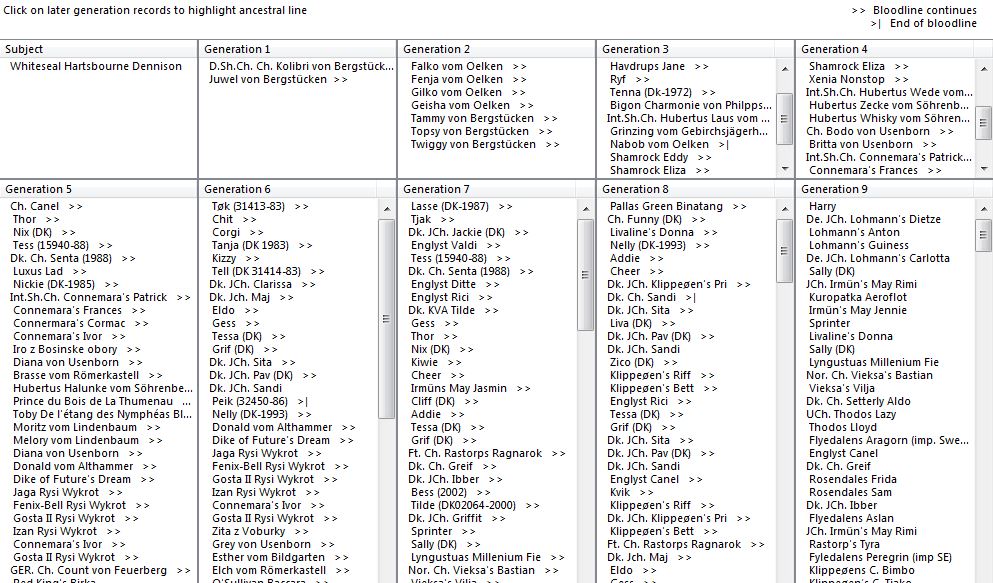Click the Generation 9 scrollbar thumb
993x583 pixels.
(x=984, y=235)
